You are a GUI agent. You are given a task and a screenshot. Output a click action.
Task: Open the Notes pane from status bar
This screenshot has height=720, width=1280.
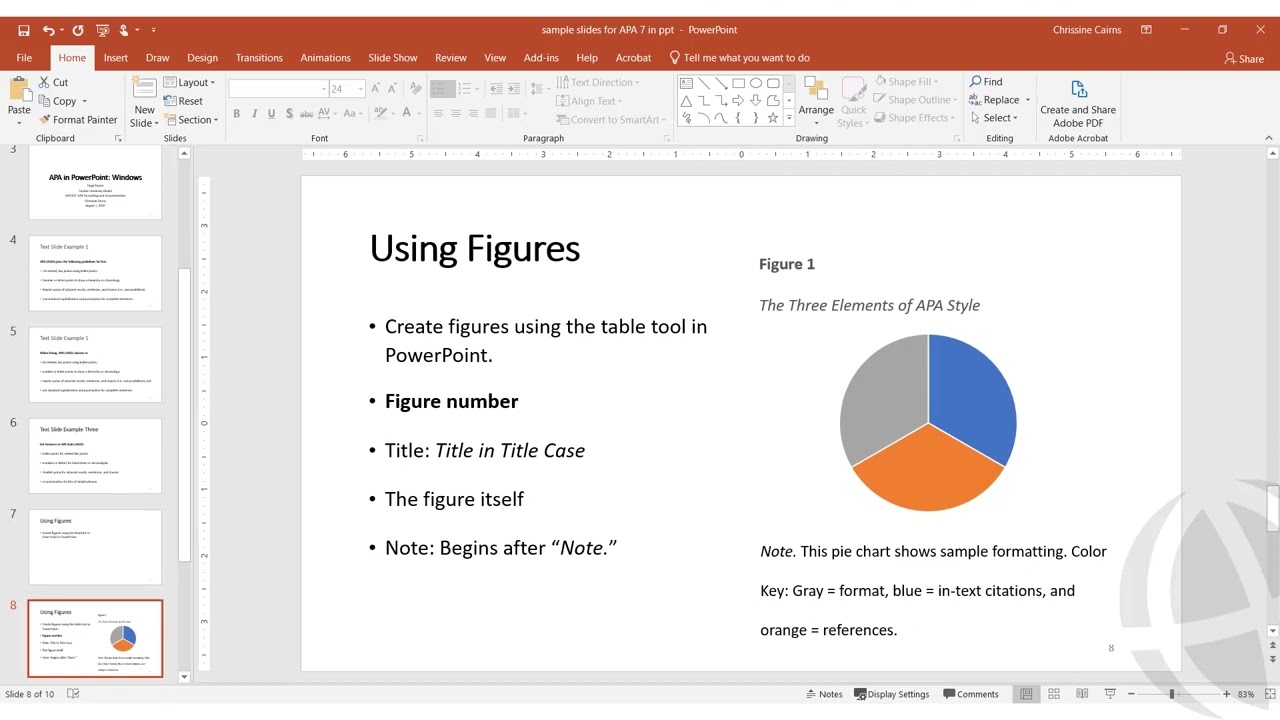click(823, 694)
